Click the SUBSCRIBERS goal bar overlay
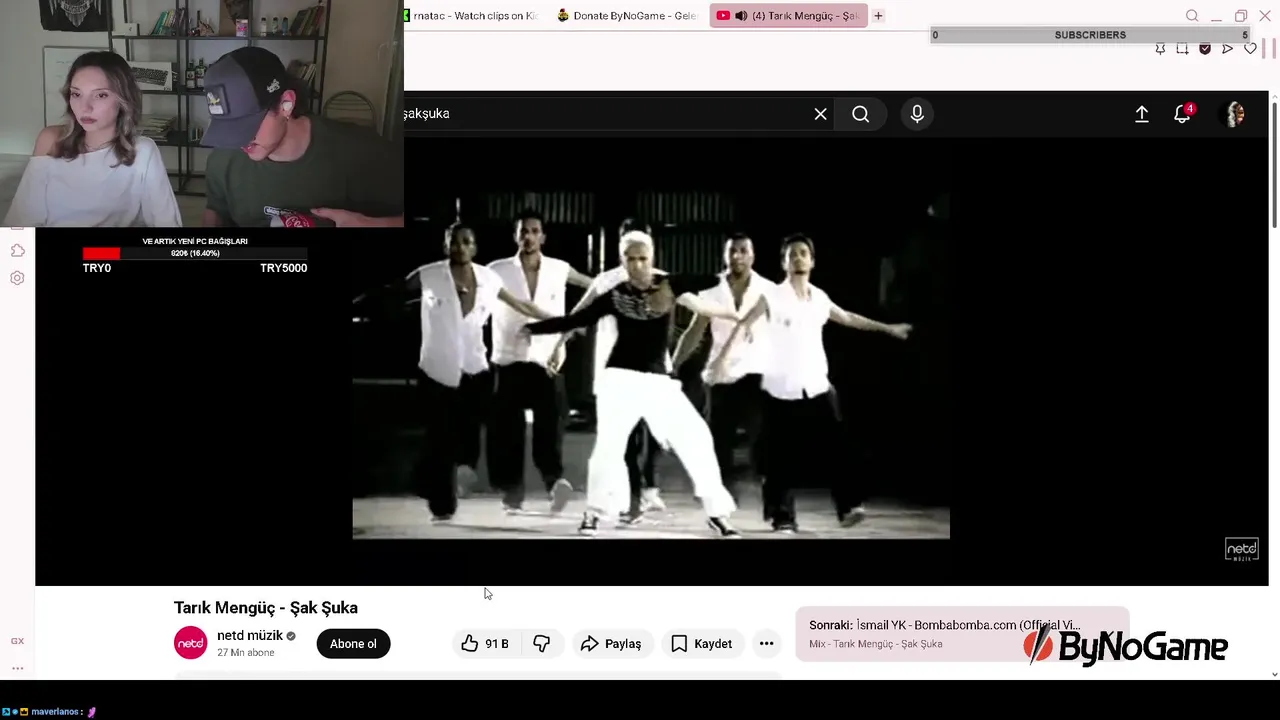1280x720 pixels. [x=1090, y=35]
